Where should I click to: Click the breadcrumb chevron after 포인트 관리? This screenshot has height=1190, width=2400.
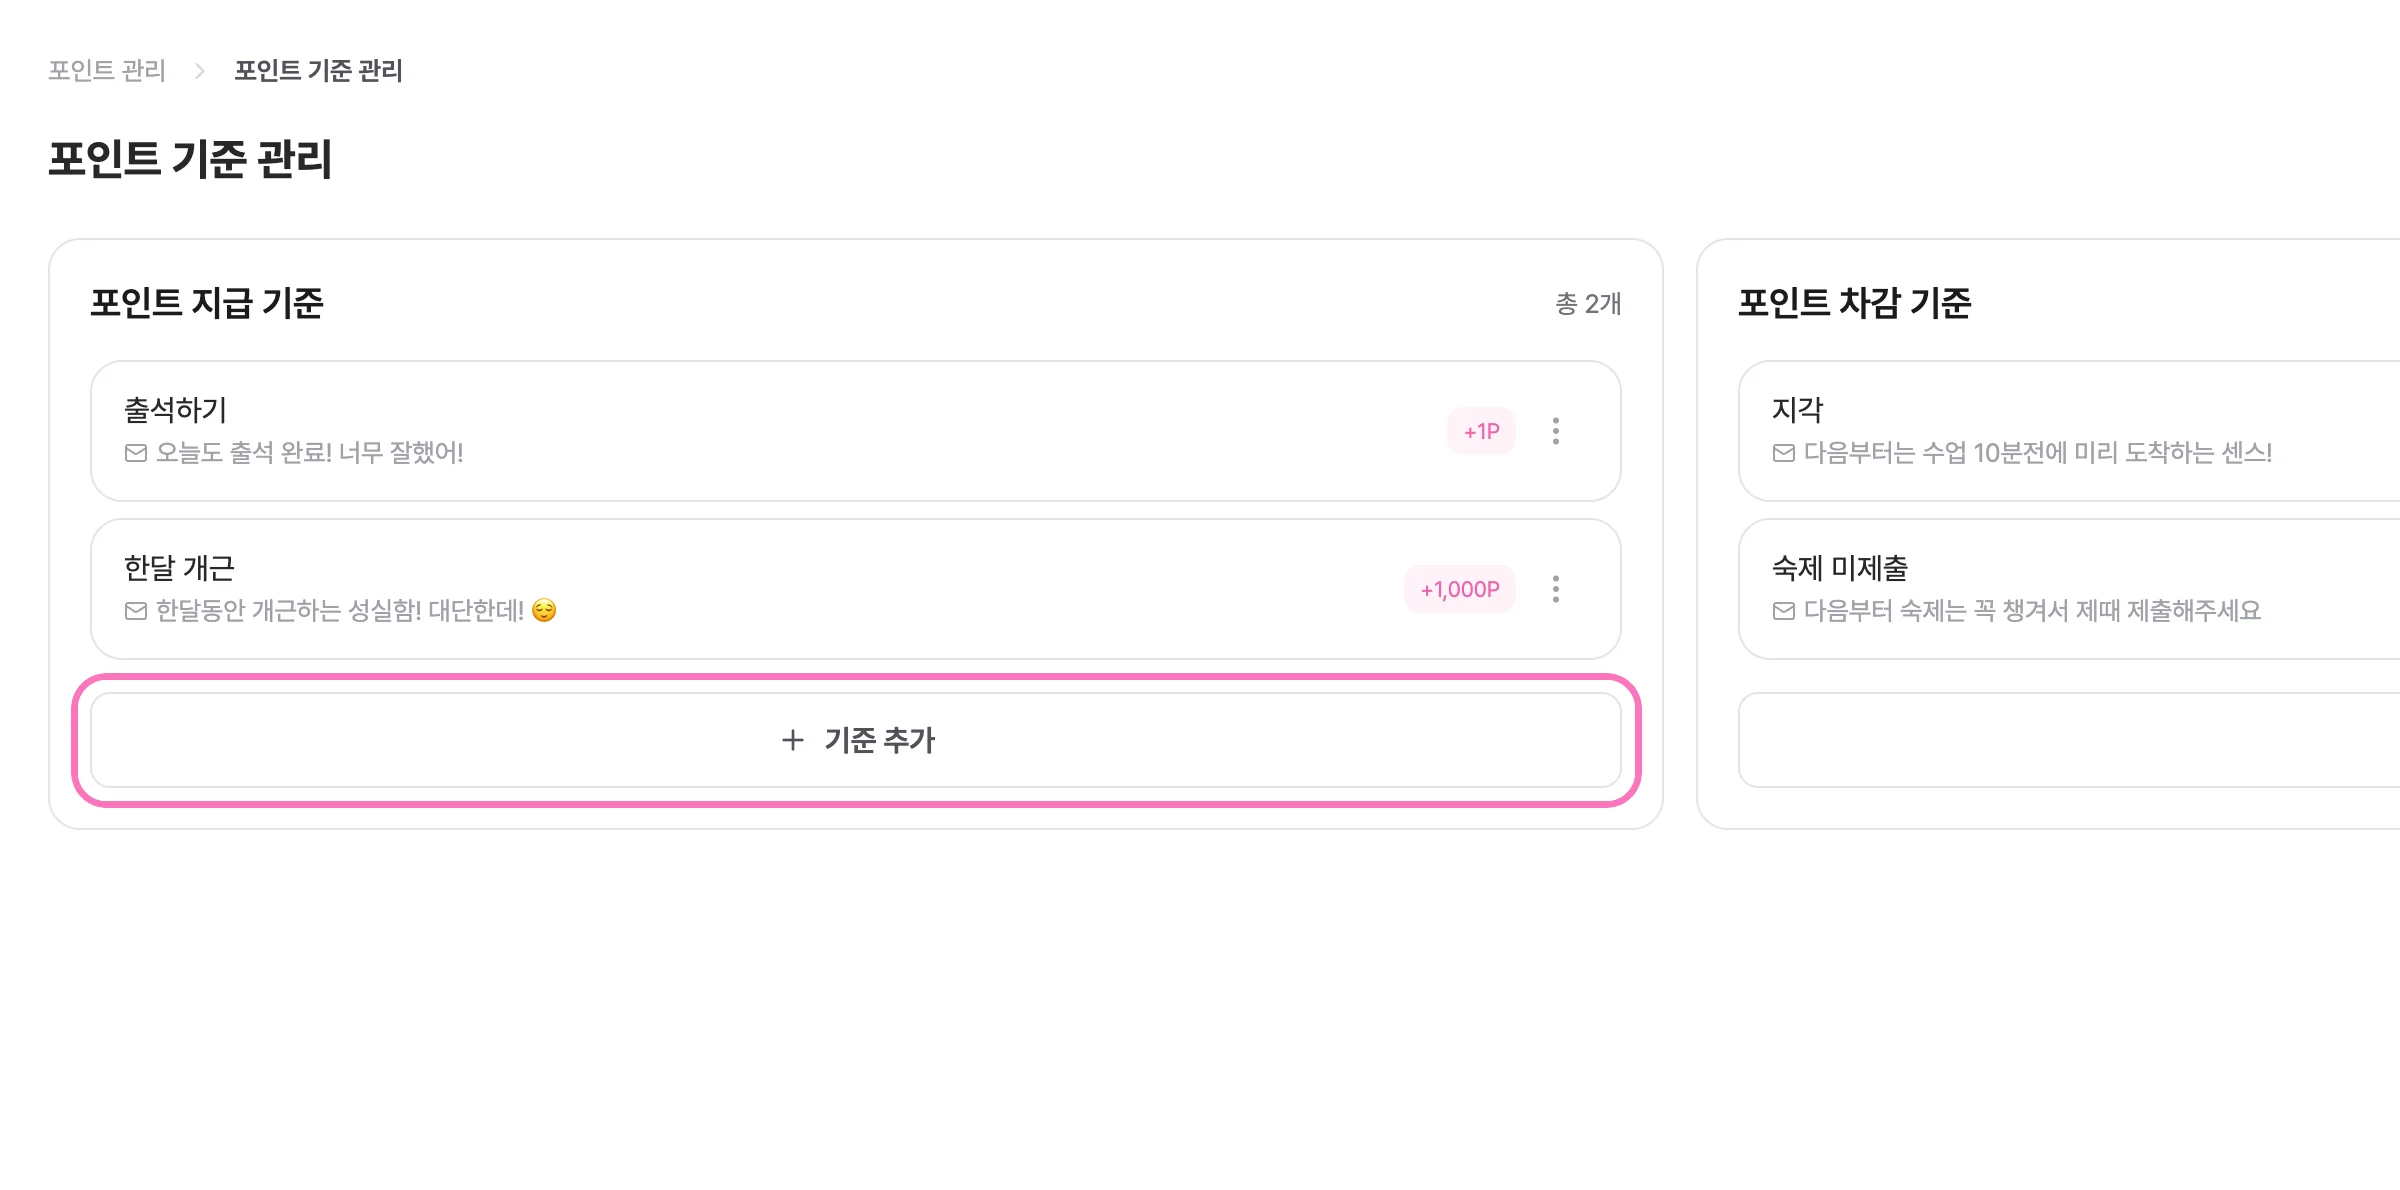(x=200, y=71)
